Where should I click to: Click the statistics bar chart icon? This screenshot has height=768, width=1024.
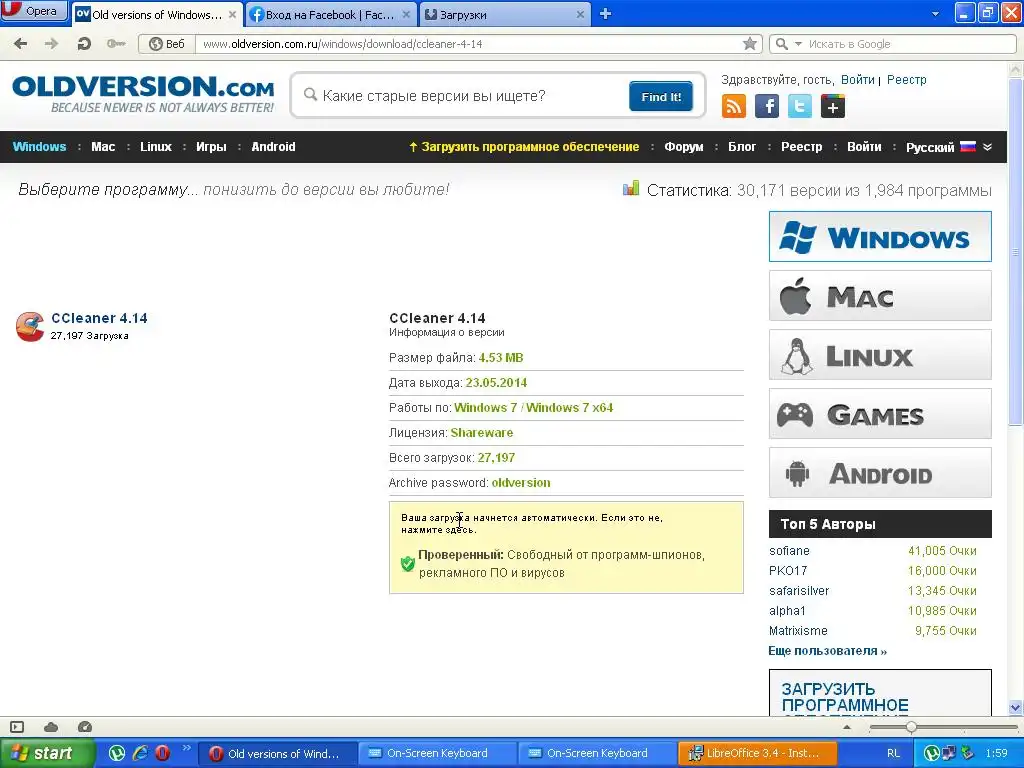point(631,189)
